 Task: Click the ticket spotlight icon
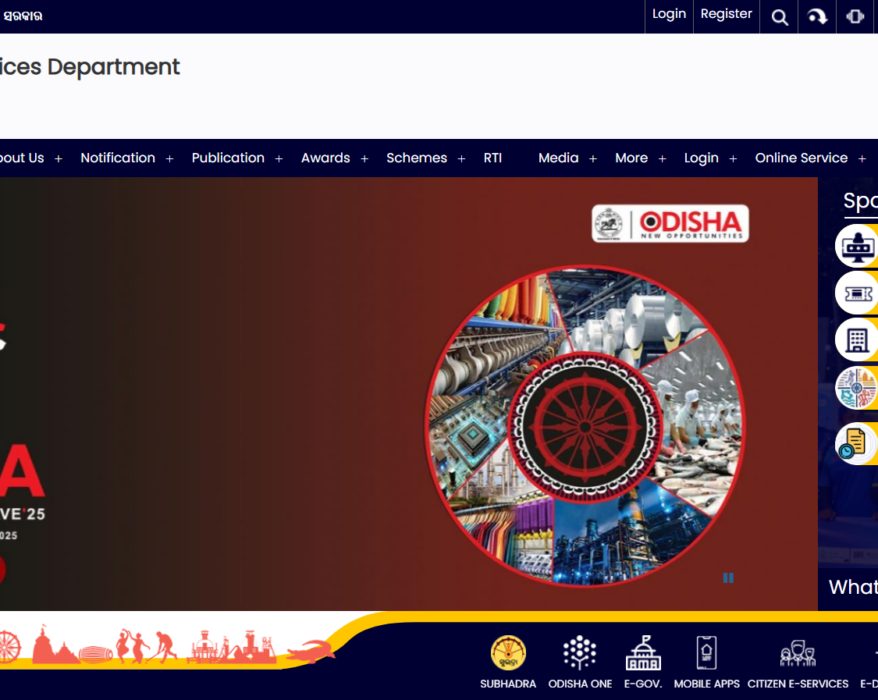(856, 293)
